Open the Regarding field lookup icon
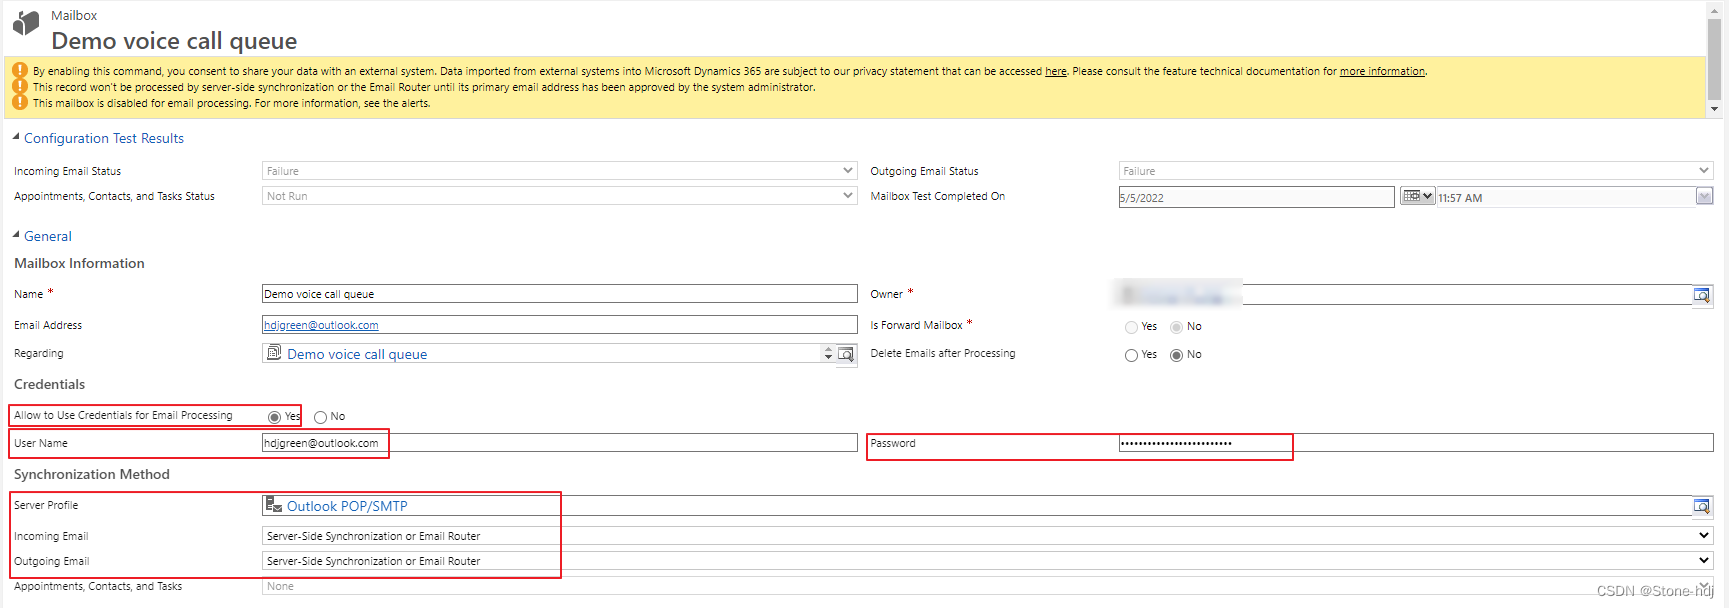The height and width of the screenshot is (608, 1729). (846, 354)
